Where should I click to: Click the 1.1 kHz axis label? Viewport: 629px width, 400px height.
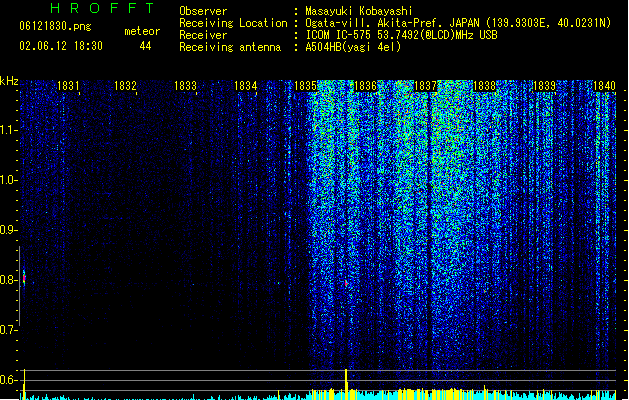[x=8, y=130]
